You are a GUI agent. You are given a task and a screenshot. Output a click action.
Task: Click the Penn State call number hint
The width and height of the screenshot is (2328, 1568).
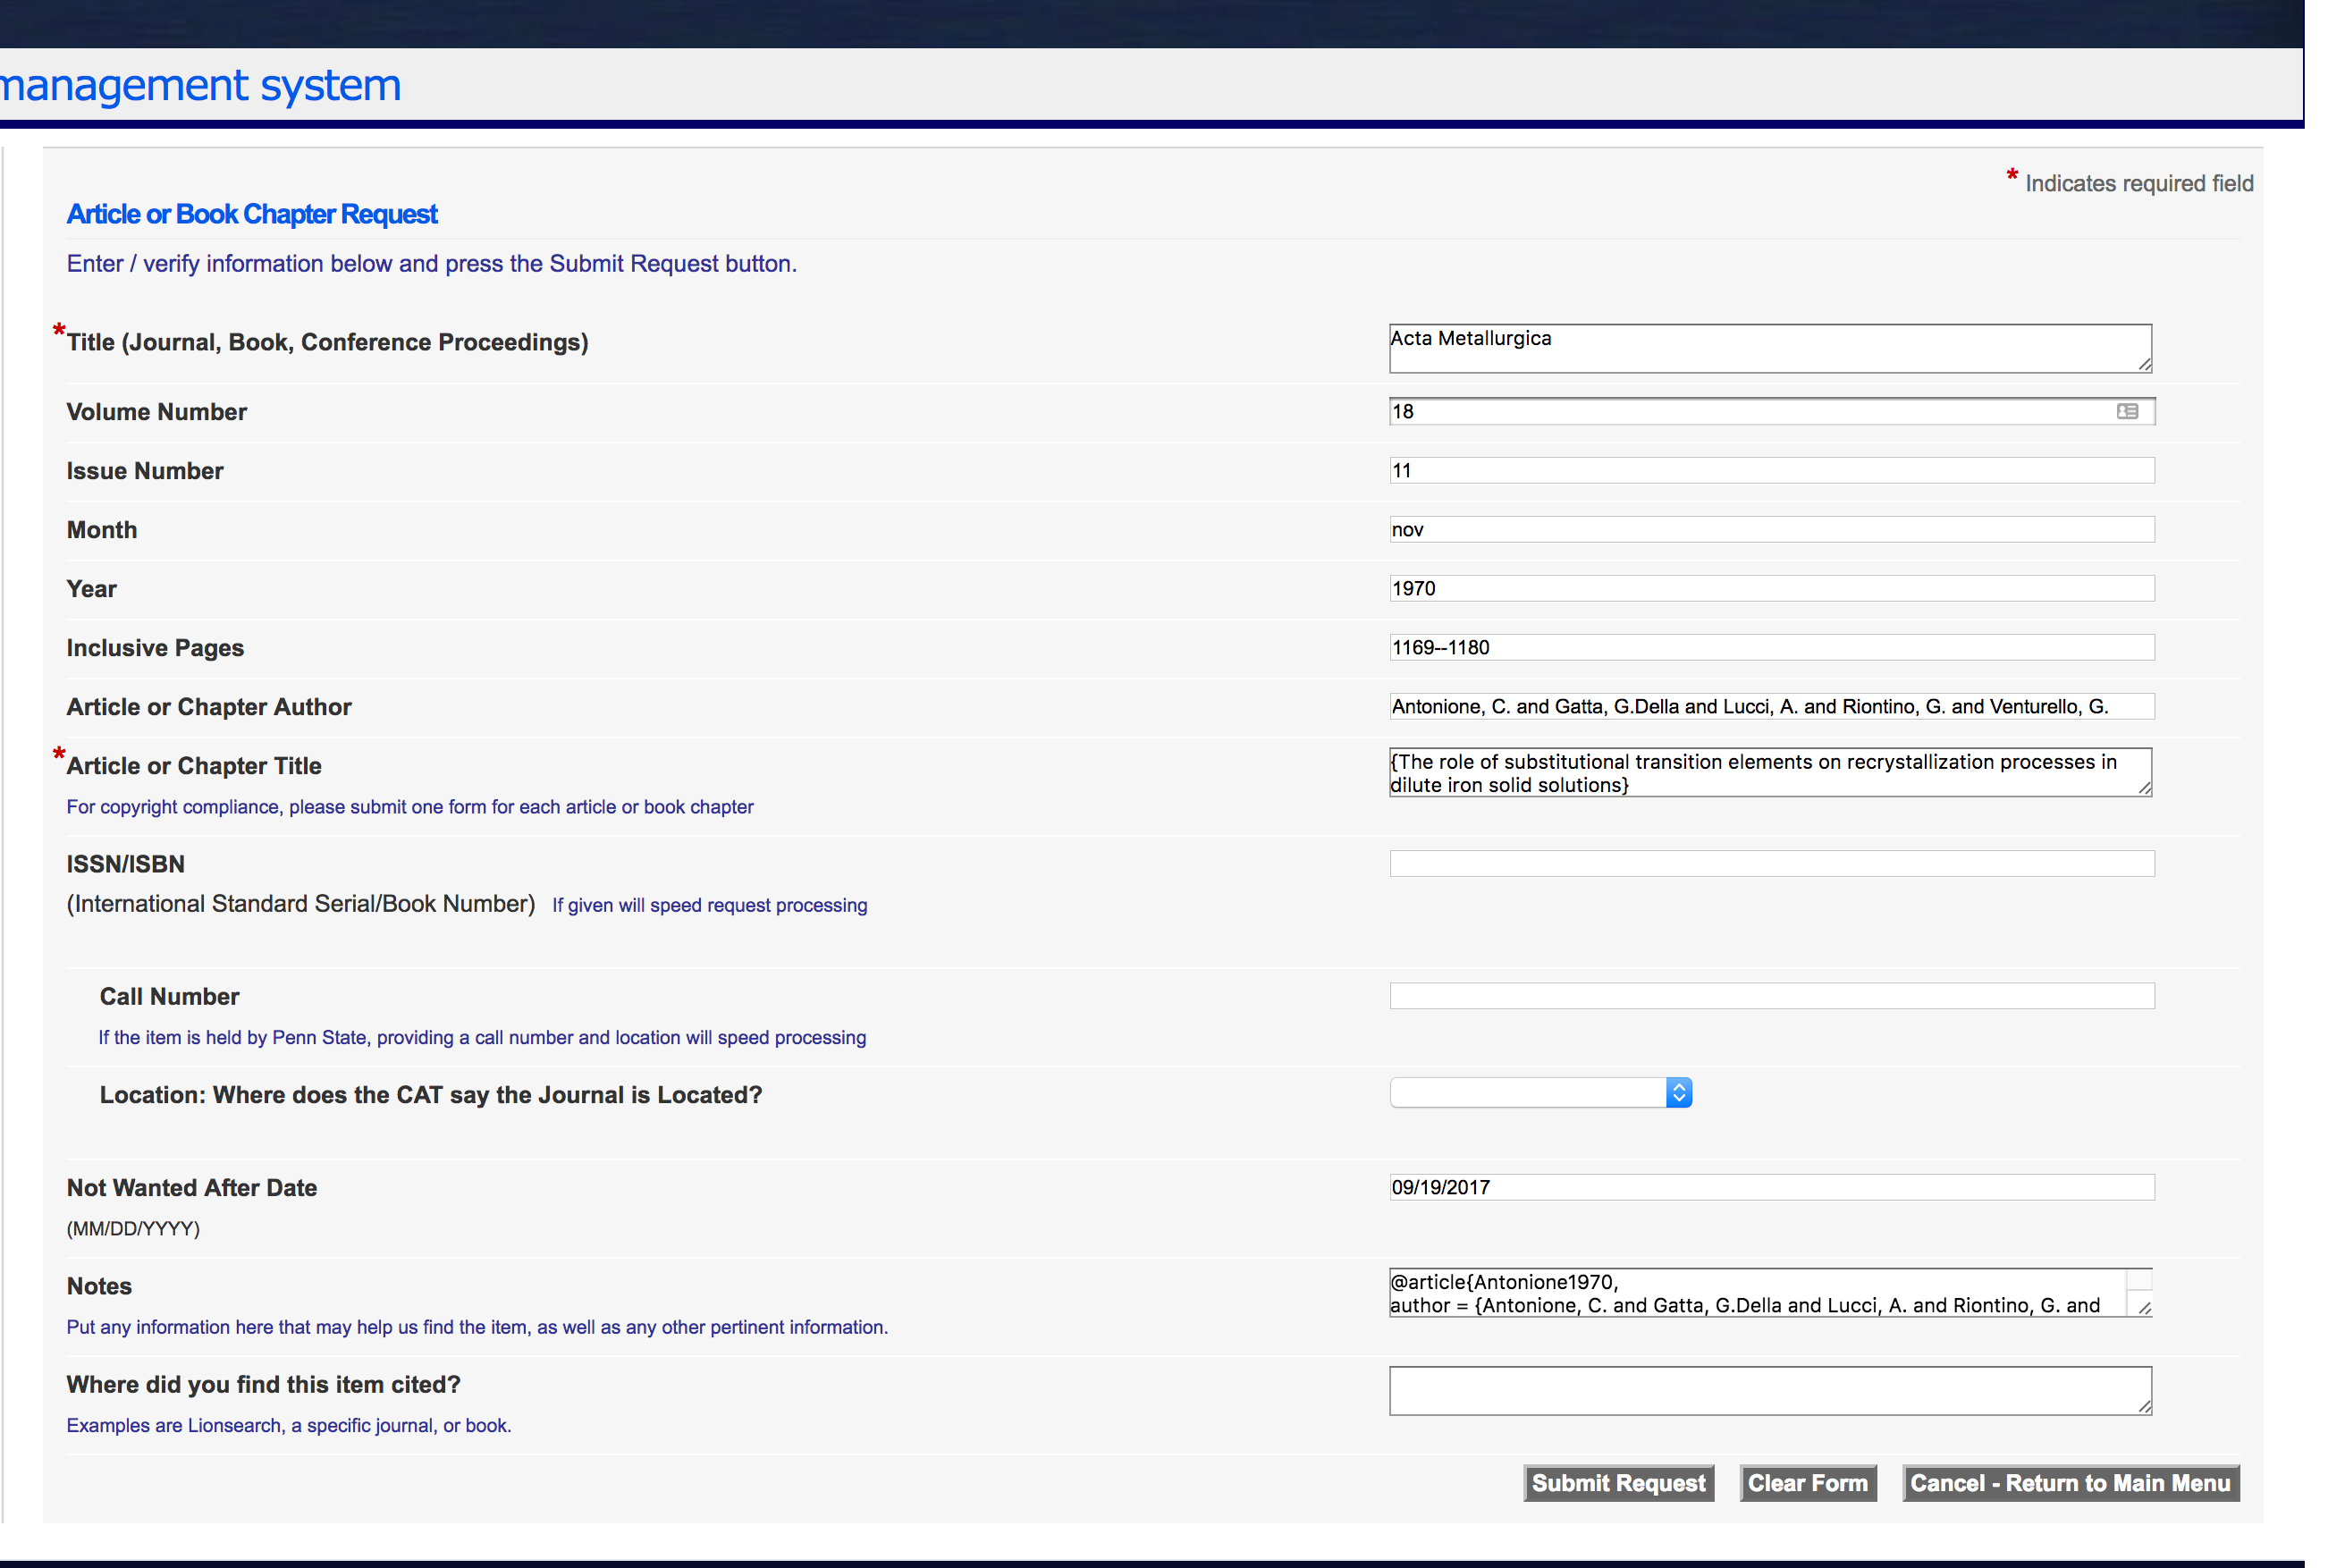pyautogui.click(x=482, y=1038)
